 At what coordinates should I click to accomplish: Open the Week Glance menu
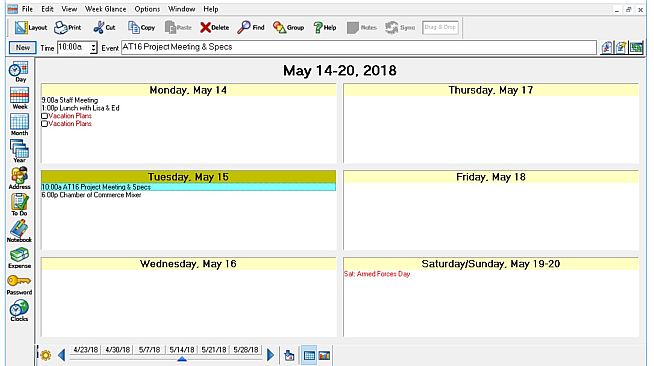[x=105, y=9]
